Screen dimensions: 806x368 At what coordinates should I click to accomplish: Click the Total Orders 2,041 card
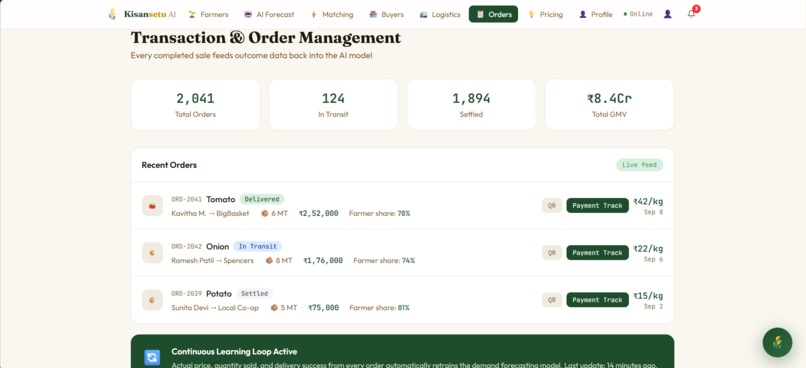coord(195,104)
